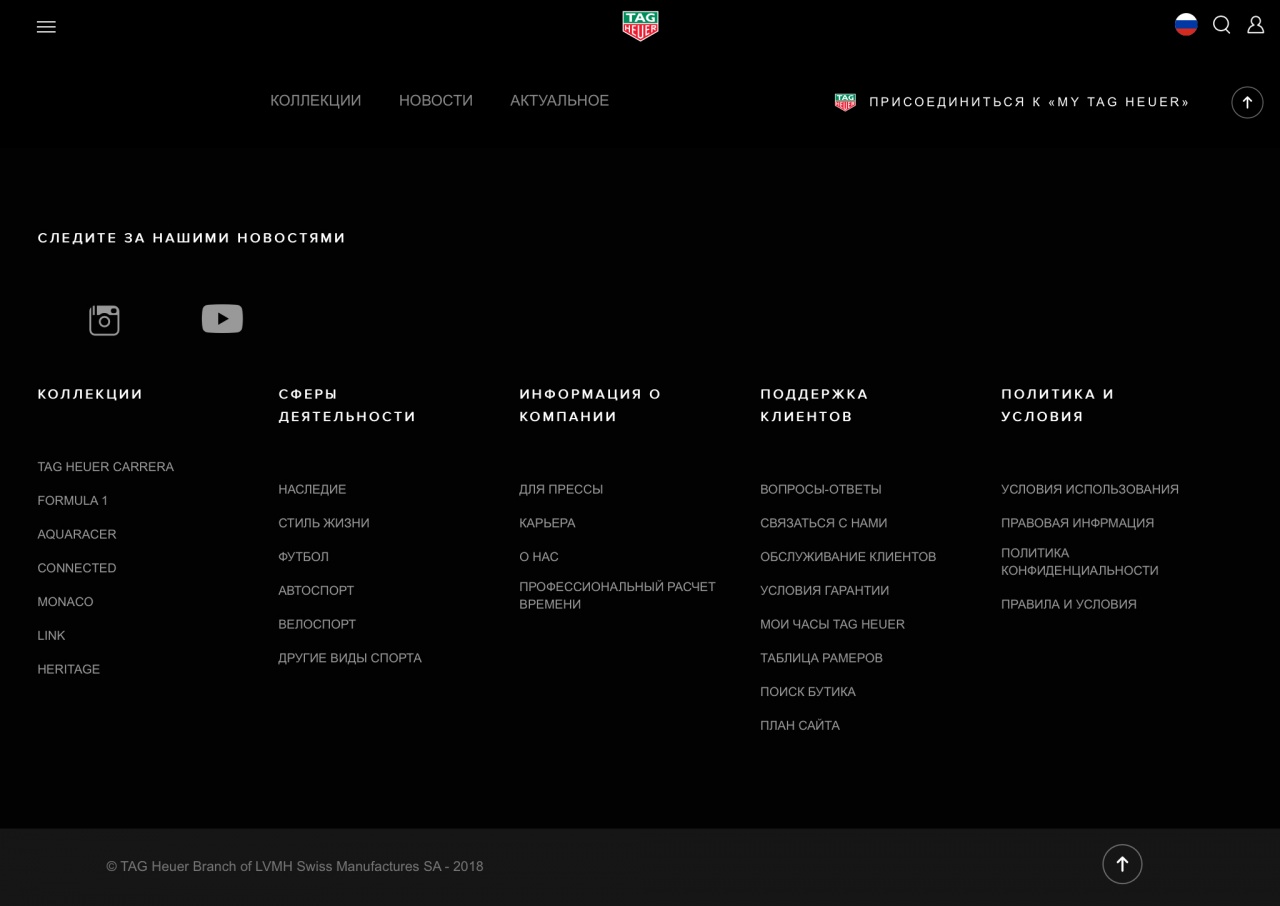
Task: Open the YouTube social icon
Action: click(222, 319)
